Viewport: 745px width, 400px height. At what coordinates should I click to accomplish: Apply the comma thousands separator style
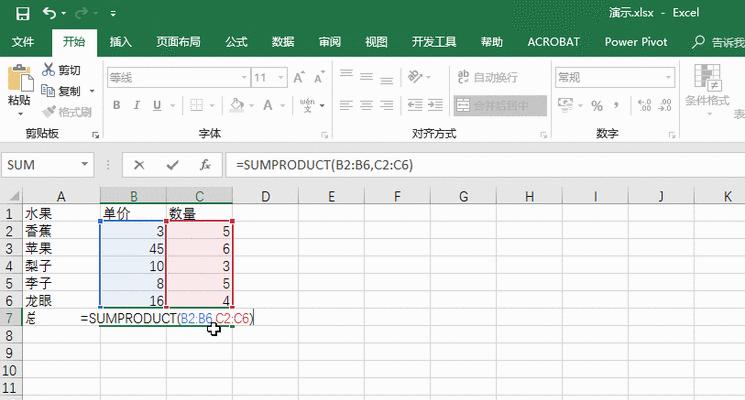pos(617,105)
